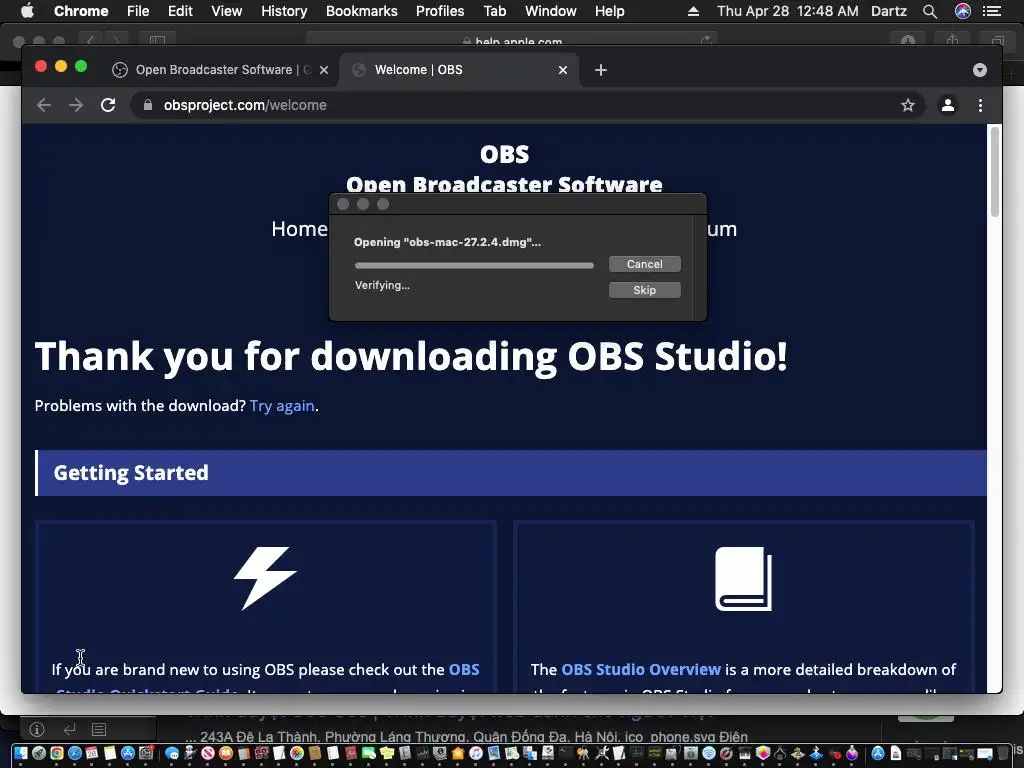
Task: Open the Profiles menu
Action: pos(440,11)
